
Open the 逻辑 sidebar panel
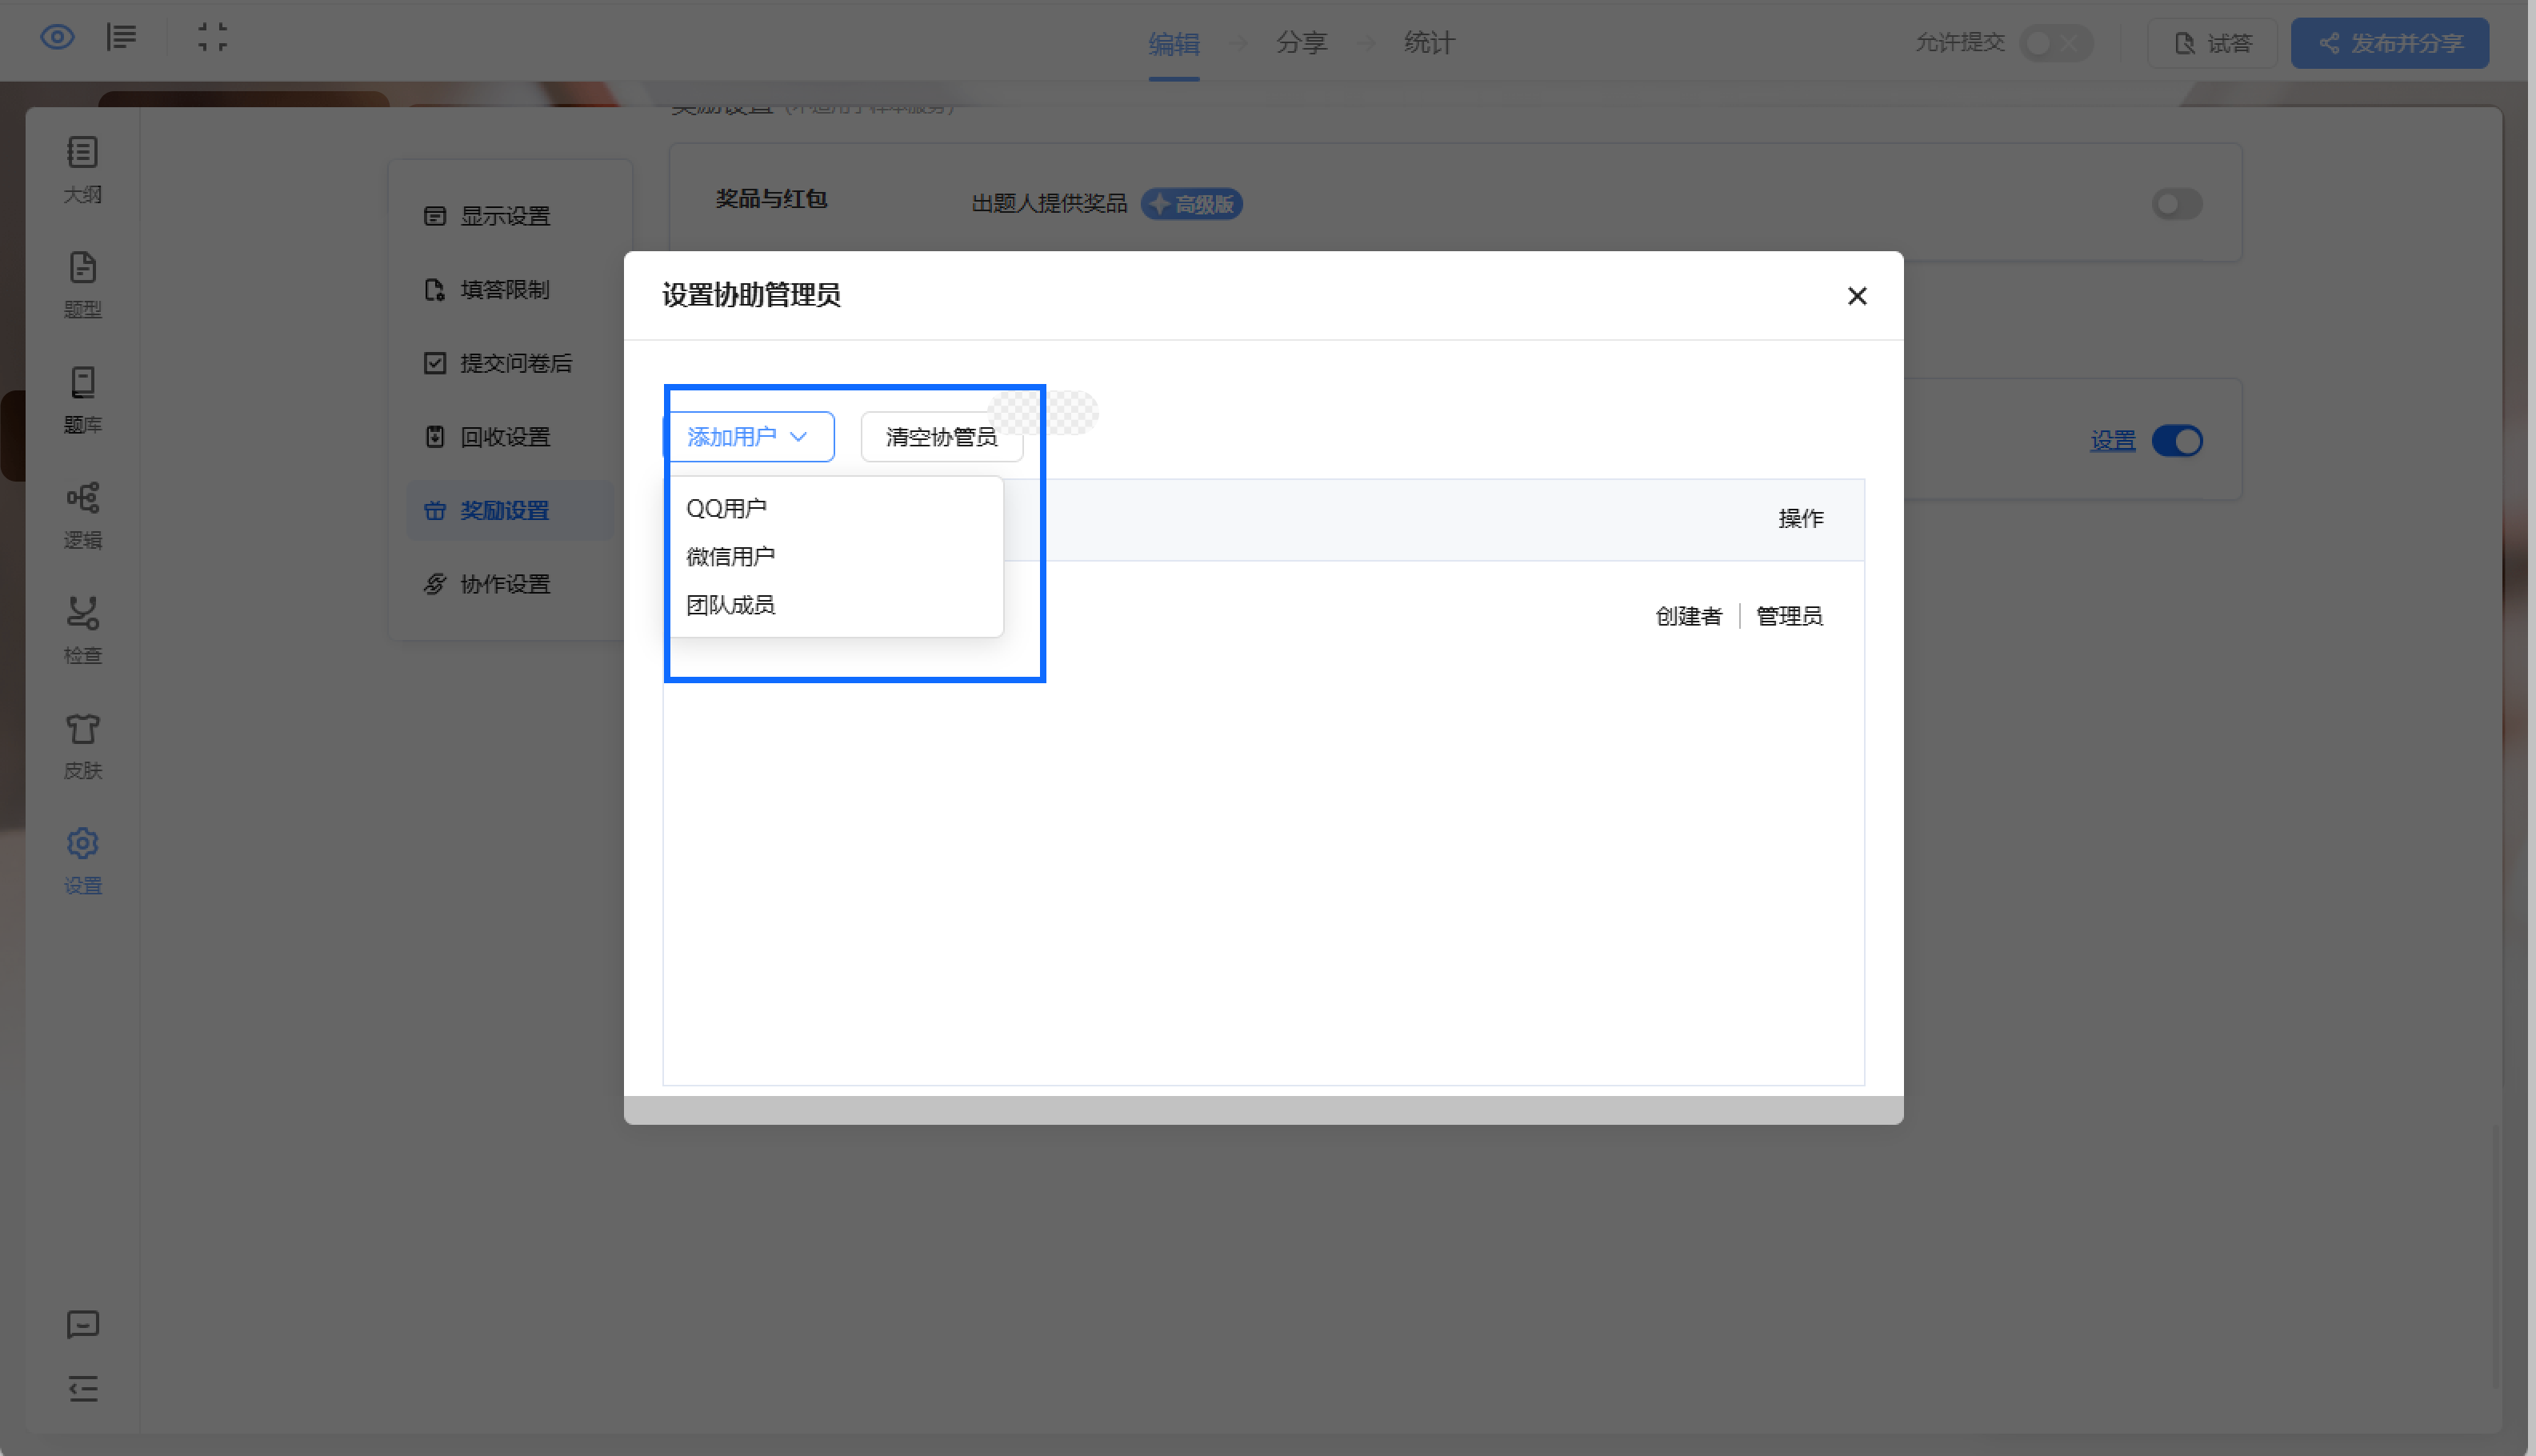pos(83,515)
